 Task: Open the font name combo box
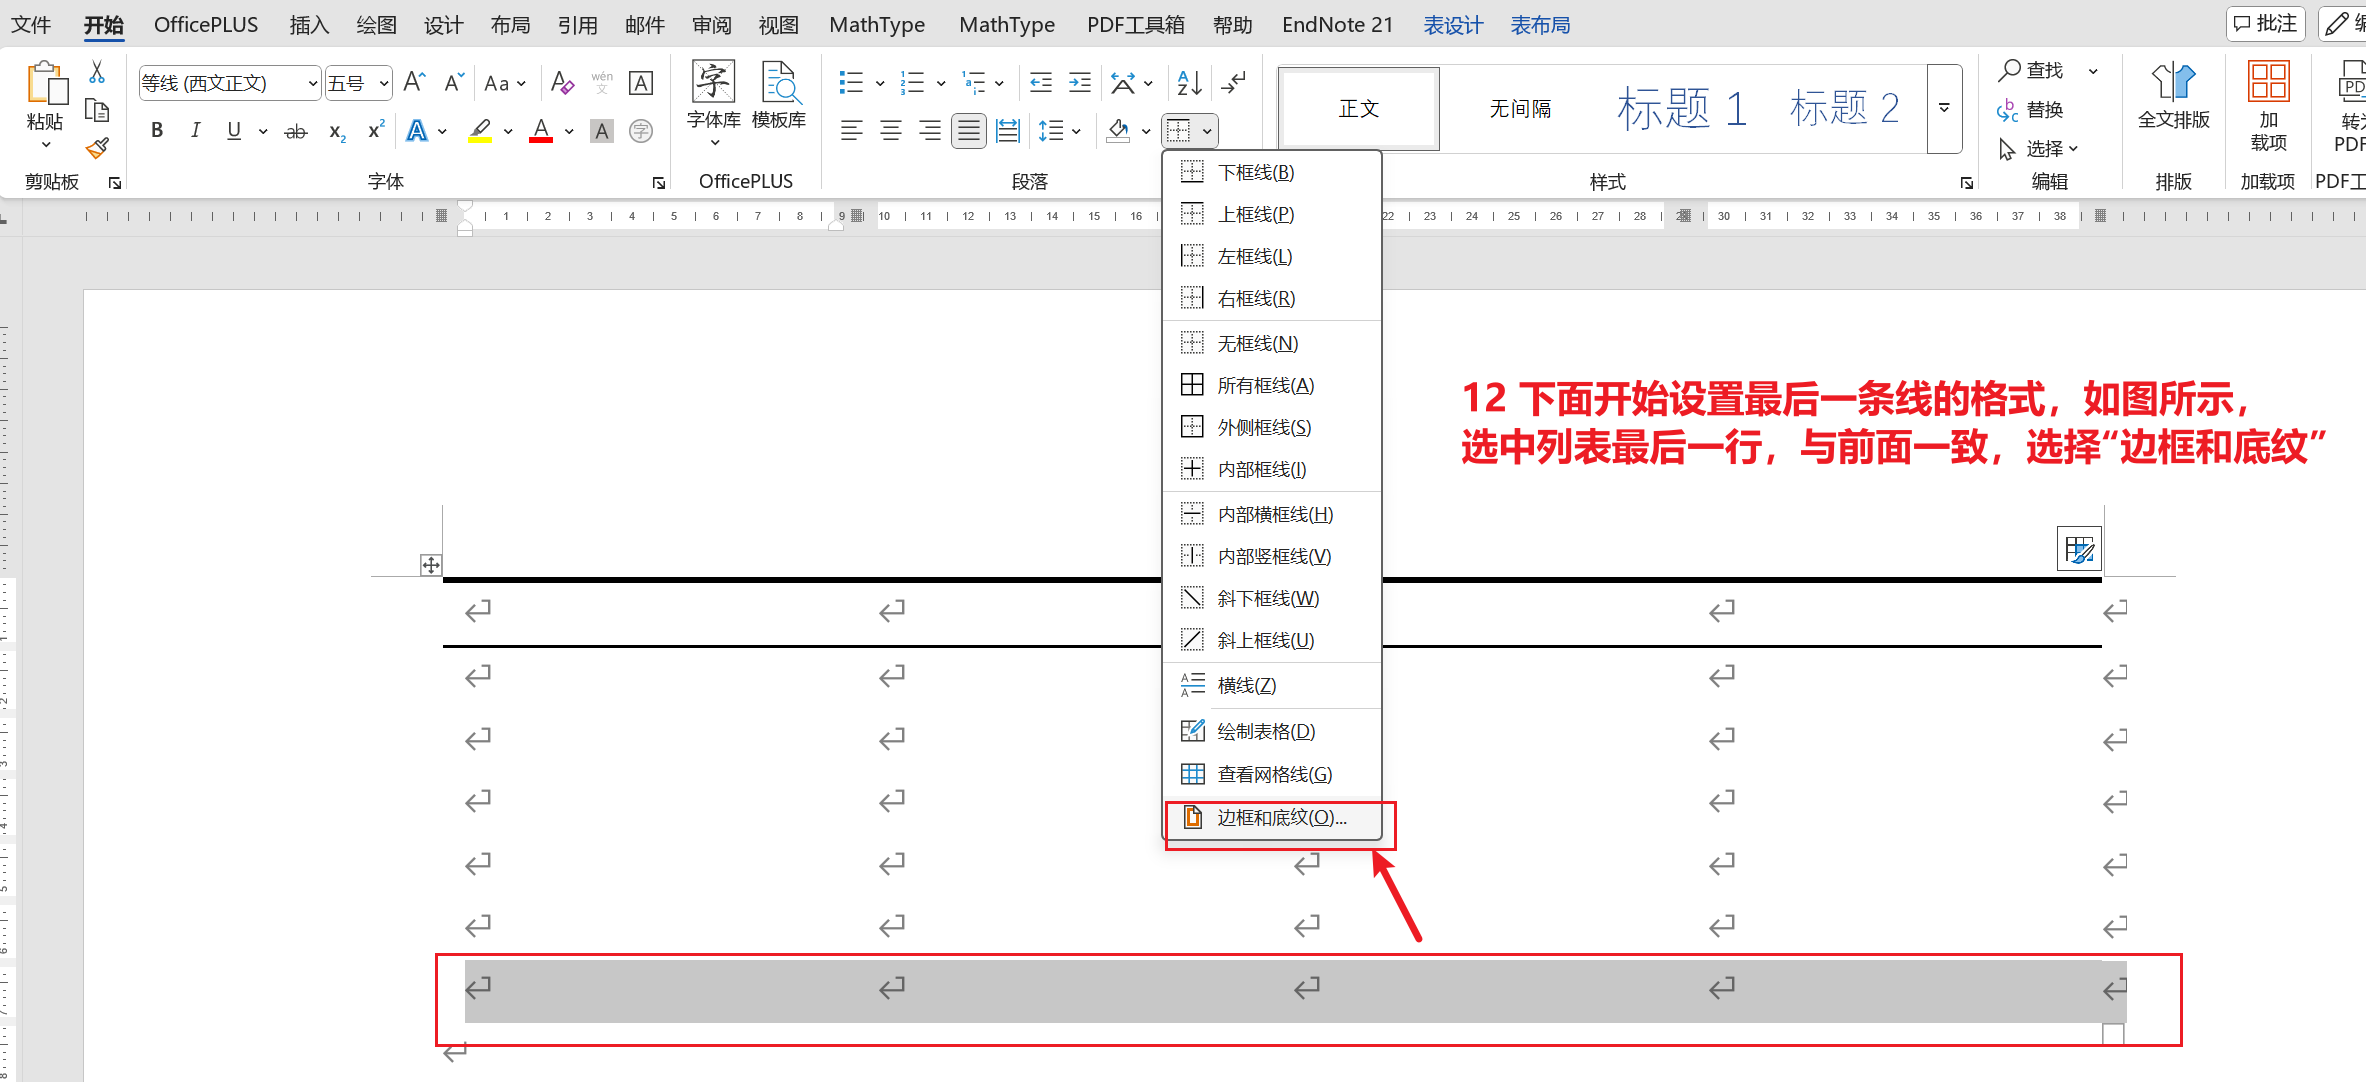(228, 83)
